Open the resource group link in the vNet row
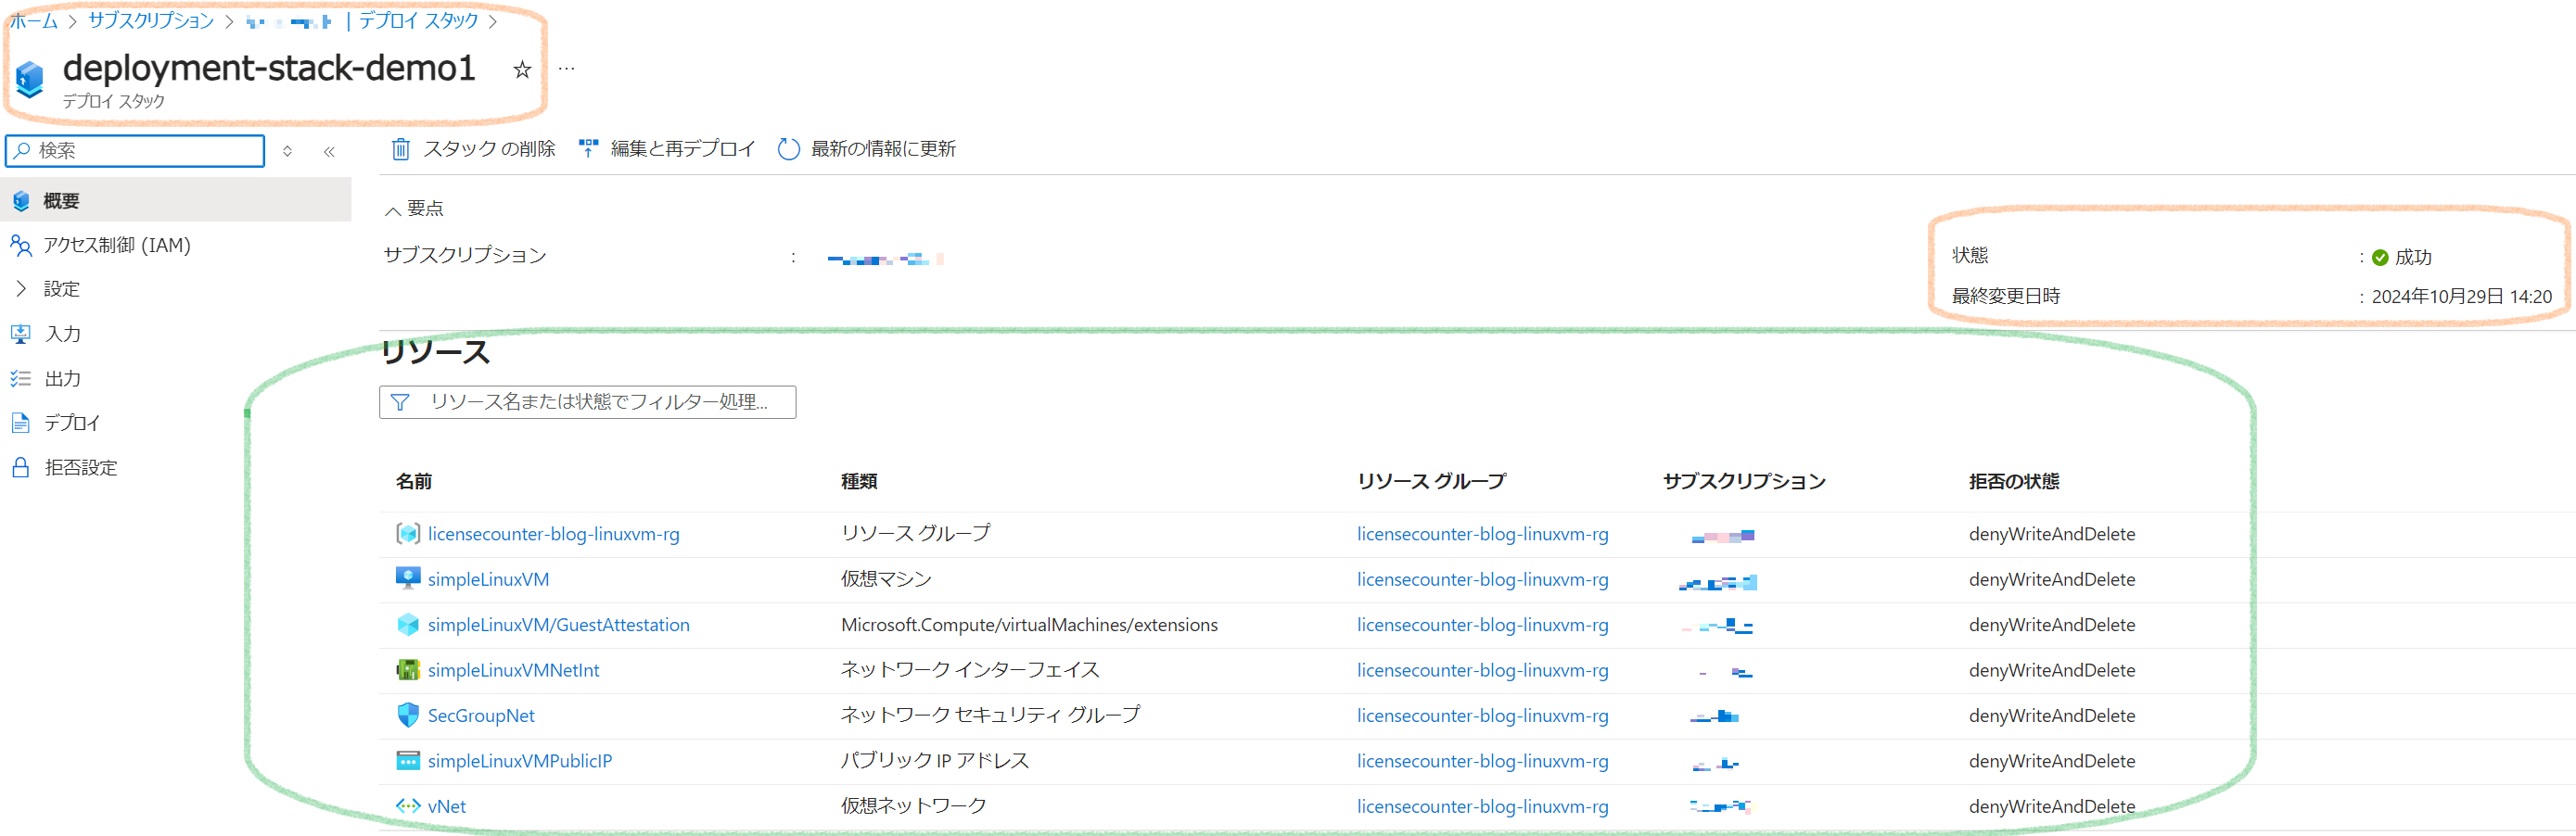 [1483, 807]
